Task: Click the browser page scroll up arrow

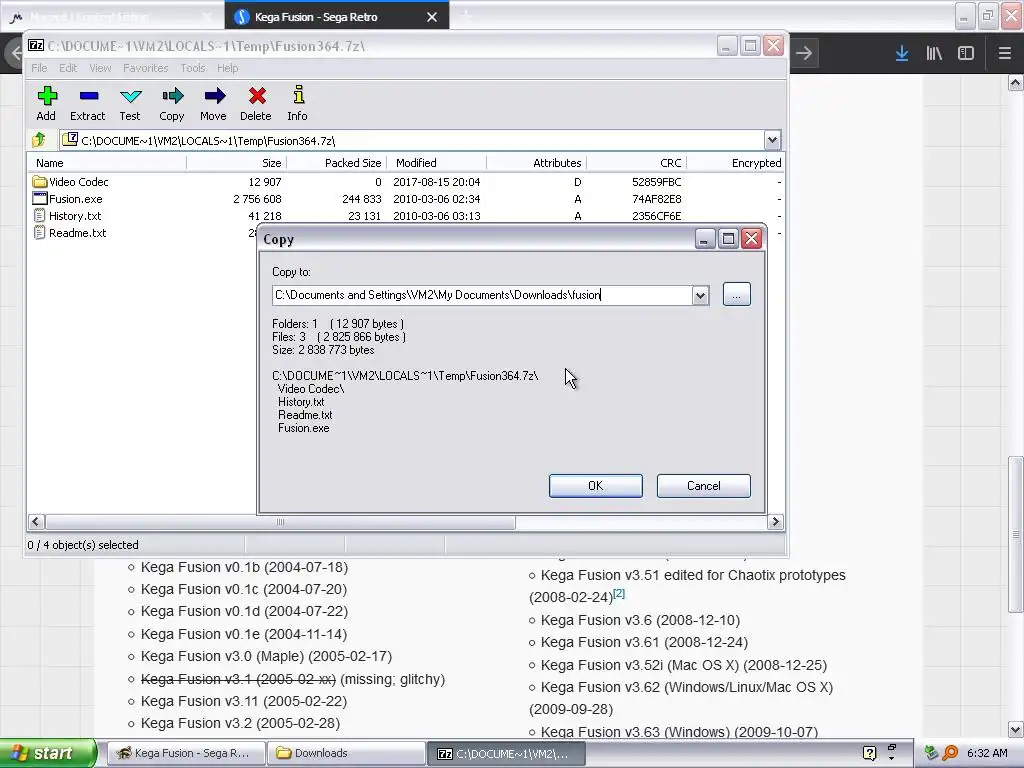Action: pyautogui.click(x=1016, y=82)
